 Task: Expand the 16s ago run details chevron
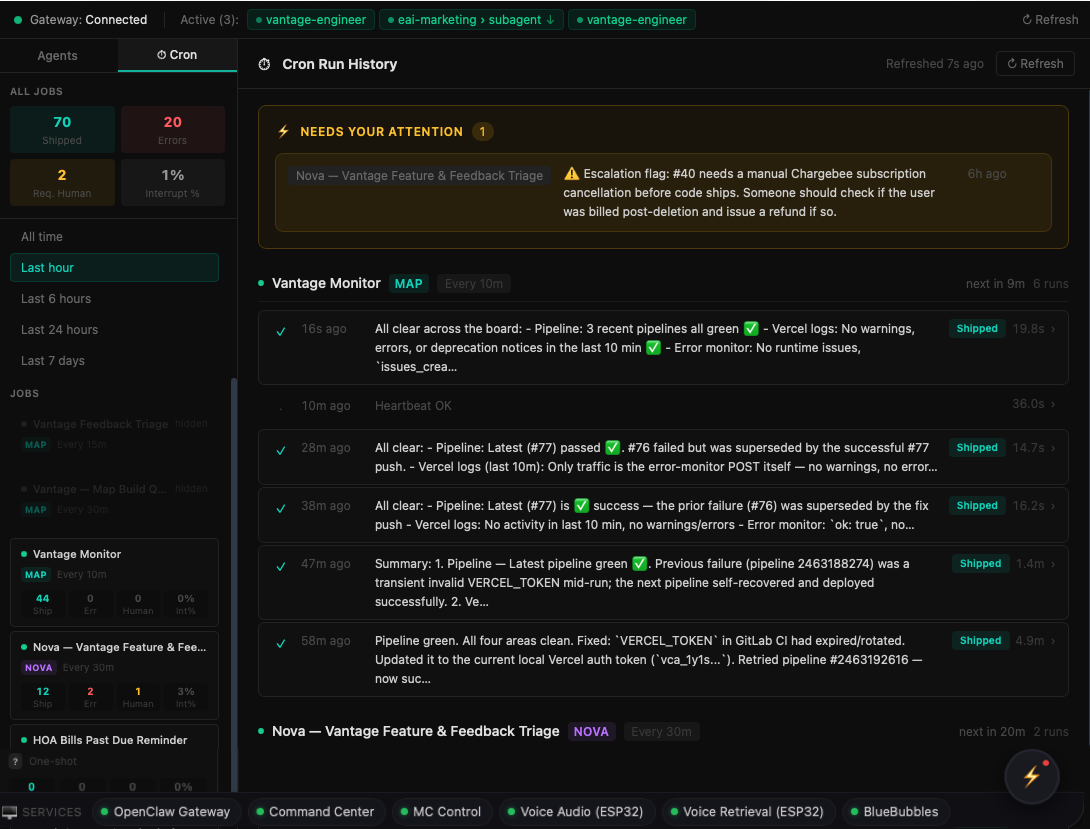click(x=1053, y=329)
